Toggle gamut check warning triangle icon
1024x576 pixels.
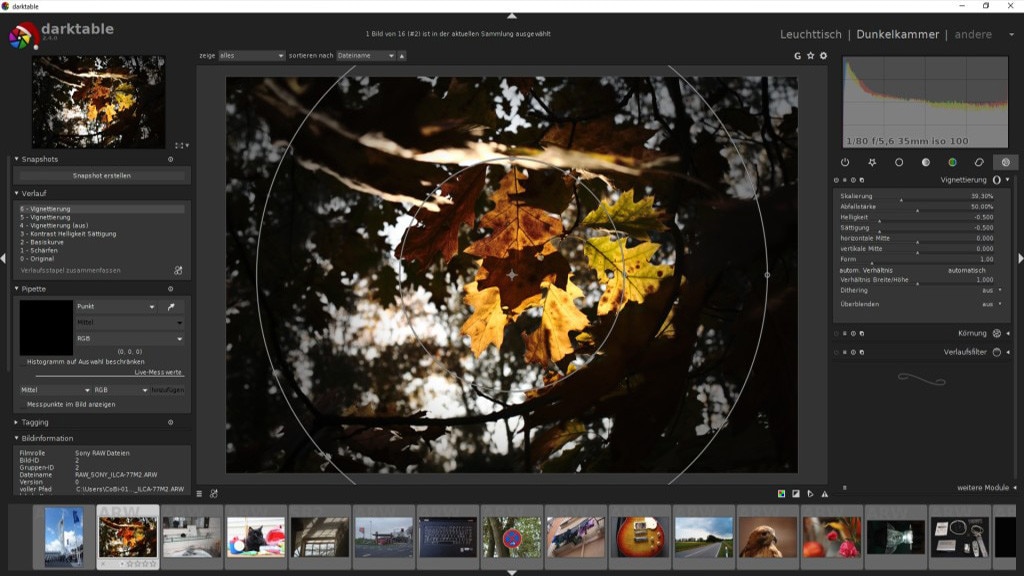(824, 494)
